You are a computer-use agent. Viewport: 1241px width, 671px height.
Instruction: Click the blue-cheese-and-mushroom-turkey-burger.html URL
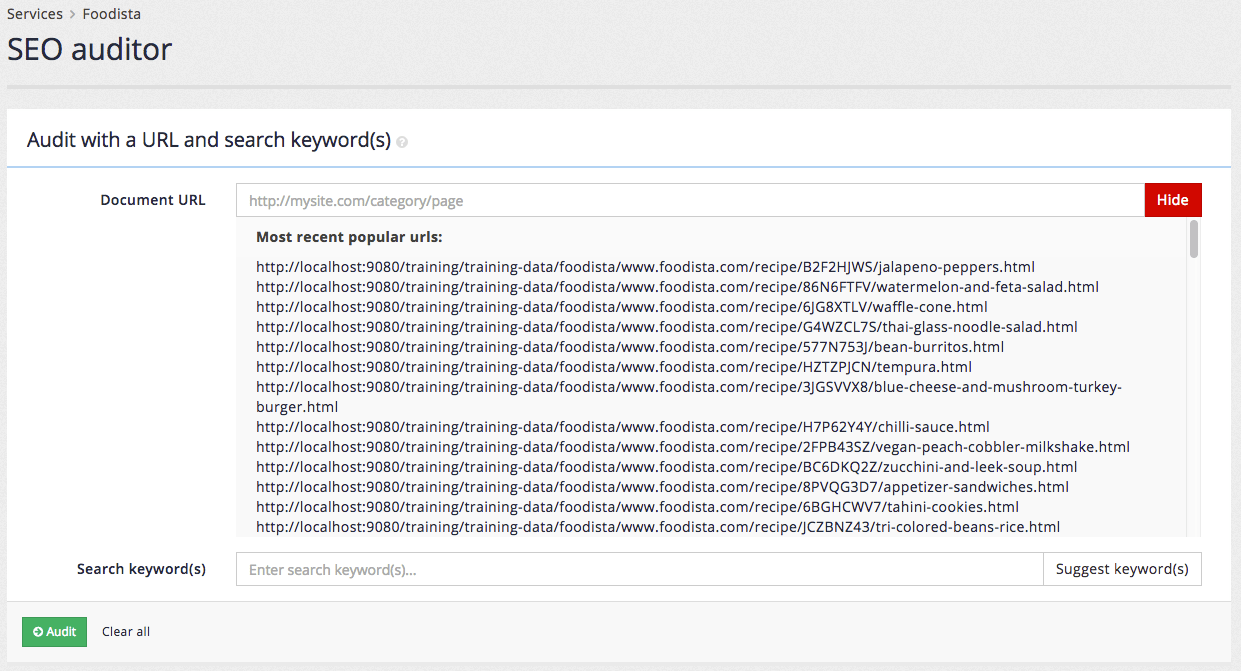[688, 387]
